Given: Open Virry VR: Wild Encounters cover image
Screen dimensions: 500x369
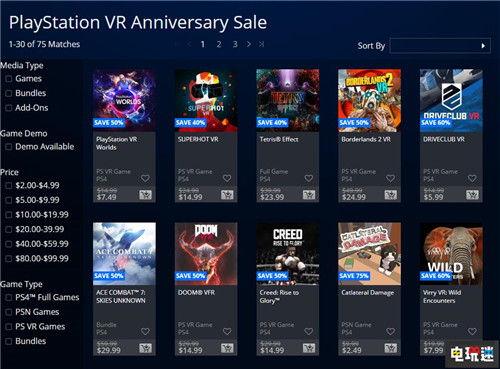Looking at the screenshot, I should 451,254.
